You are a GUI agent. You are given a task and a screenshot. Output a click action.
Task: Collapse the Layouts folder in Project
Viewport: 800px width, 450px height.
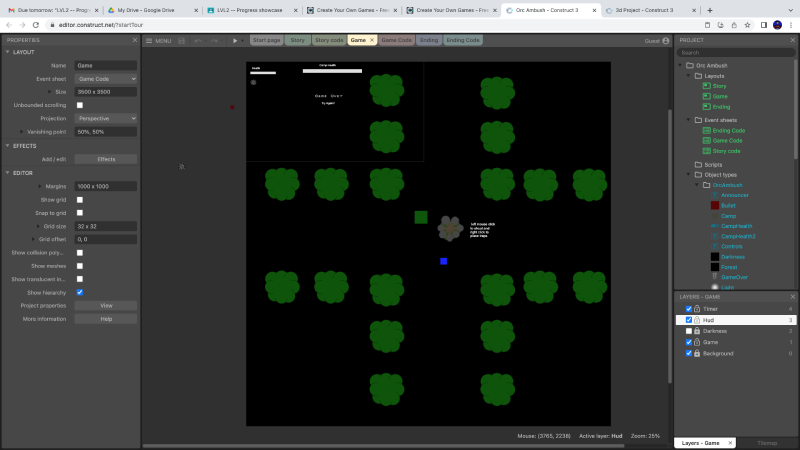pyautogui.click(x=687, y=75)
